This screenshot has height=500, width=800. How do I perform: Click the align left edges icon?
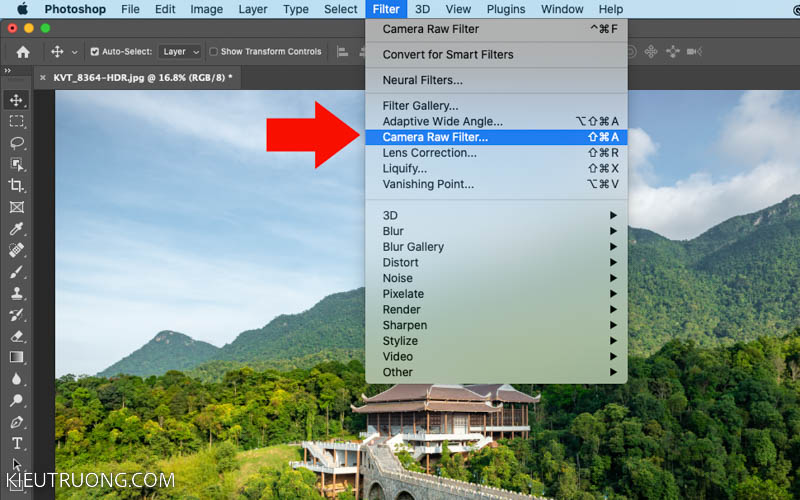pos(343,52)
